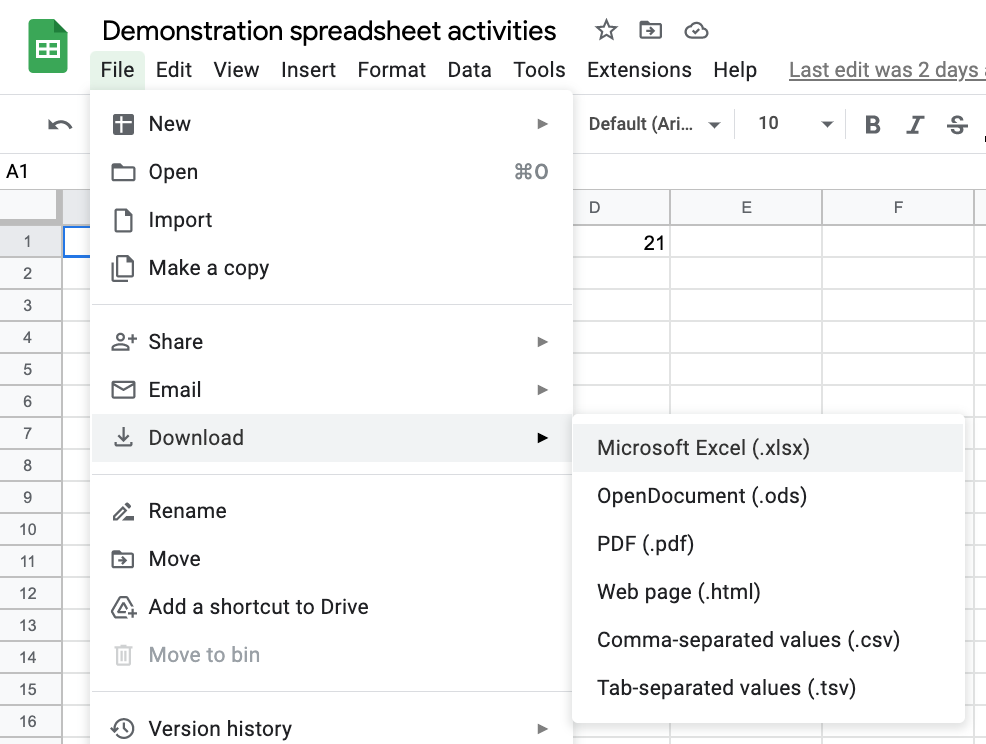Open the Edit menu
The height and width of the screenshot is (744, 986).
174,70
